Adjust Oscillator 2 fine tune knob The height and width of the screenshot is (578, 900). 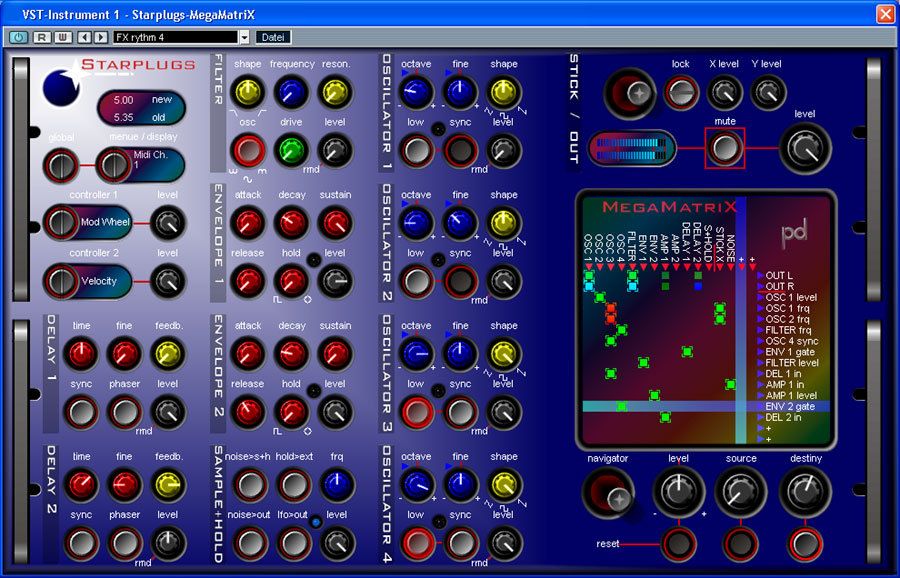click(x=461, y=222)
